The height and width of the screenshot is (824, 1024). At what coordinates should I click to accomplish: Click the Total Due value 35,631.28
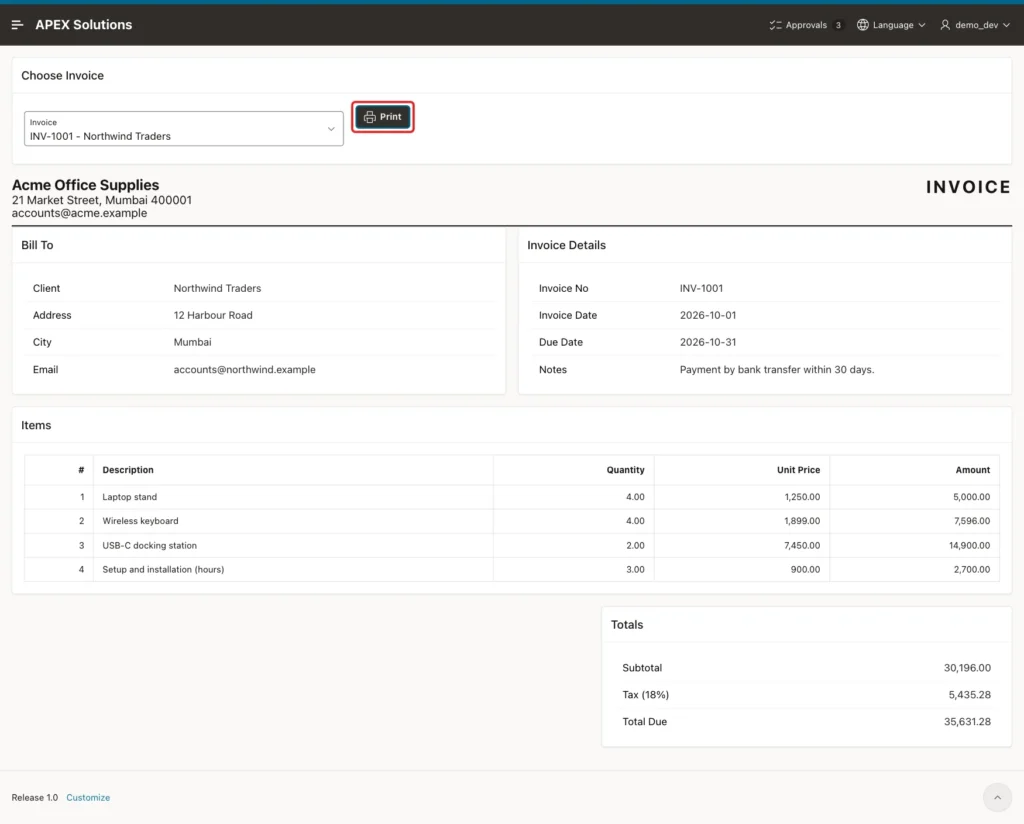point(967,721)
